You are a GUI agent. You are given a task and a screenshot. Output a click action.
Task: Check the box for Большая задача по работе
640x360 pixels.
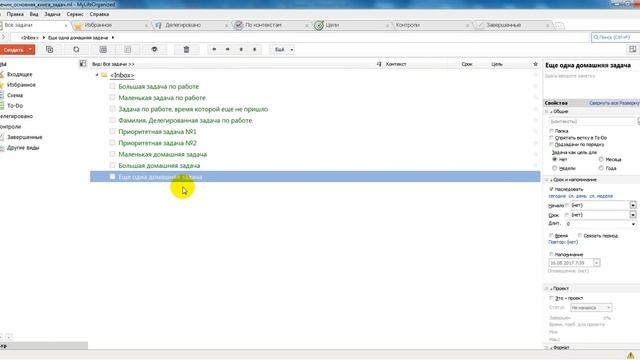[x=112, y=86]
